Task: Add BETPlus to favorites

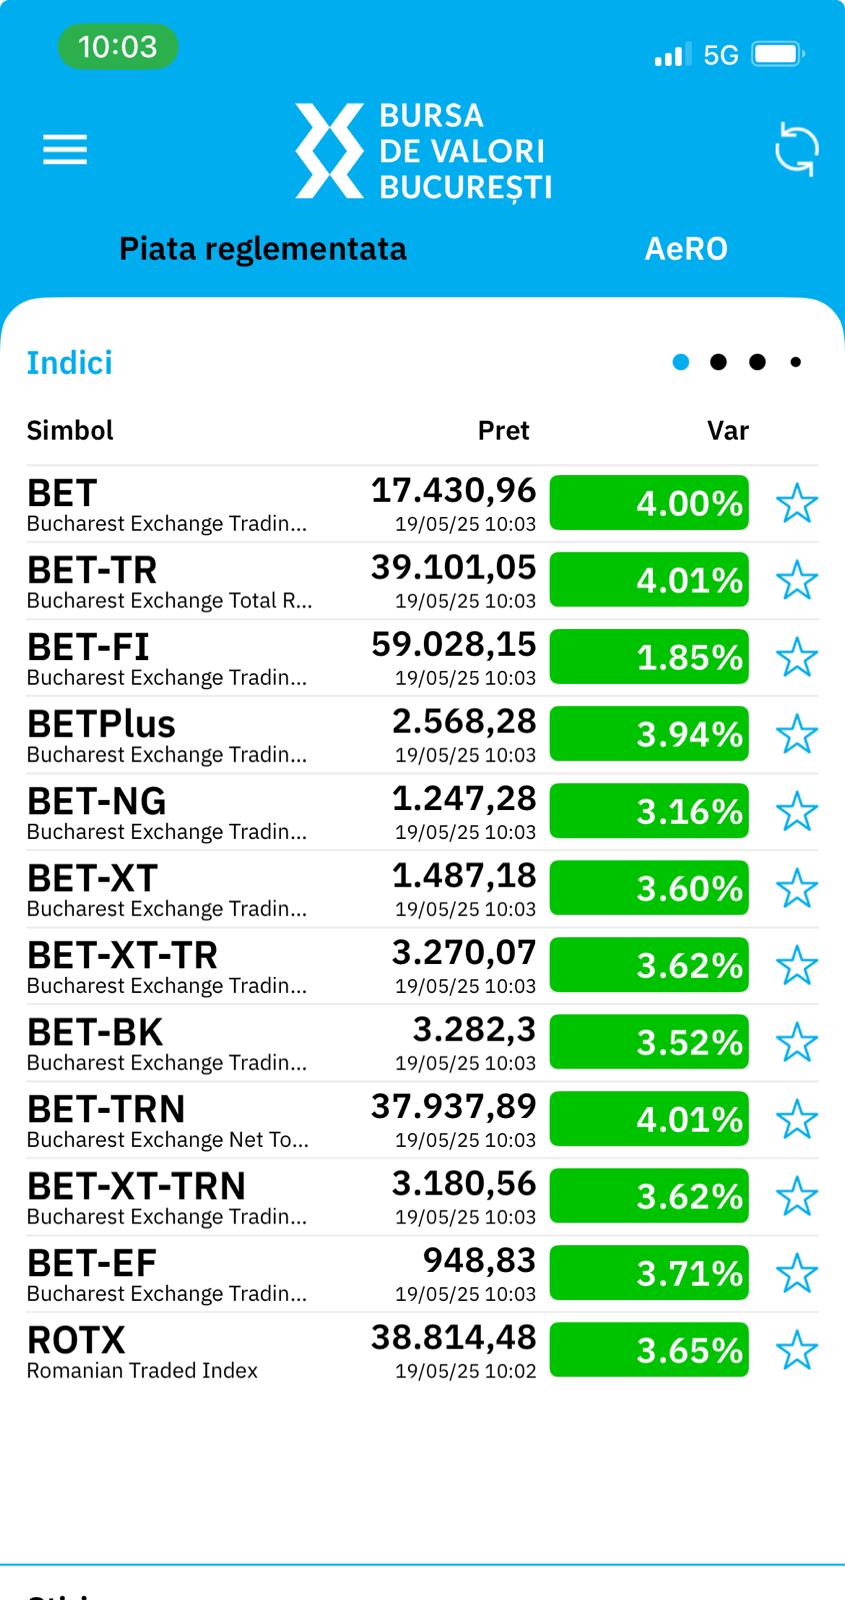Action: tap(797, 734)
